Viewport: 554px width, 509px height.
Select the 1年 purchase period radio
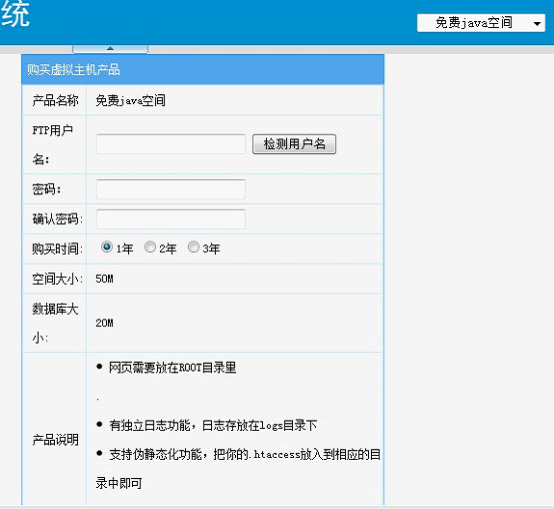click(106, 247)
